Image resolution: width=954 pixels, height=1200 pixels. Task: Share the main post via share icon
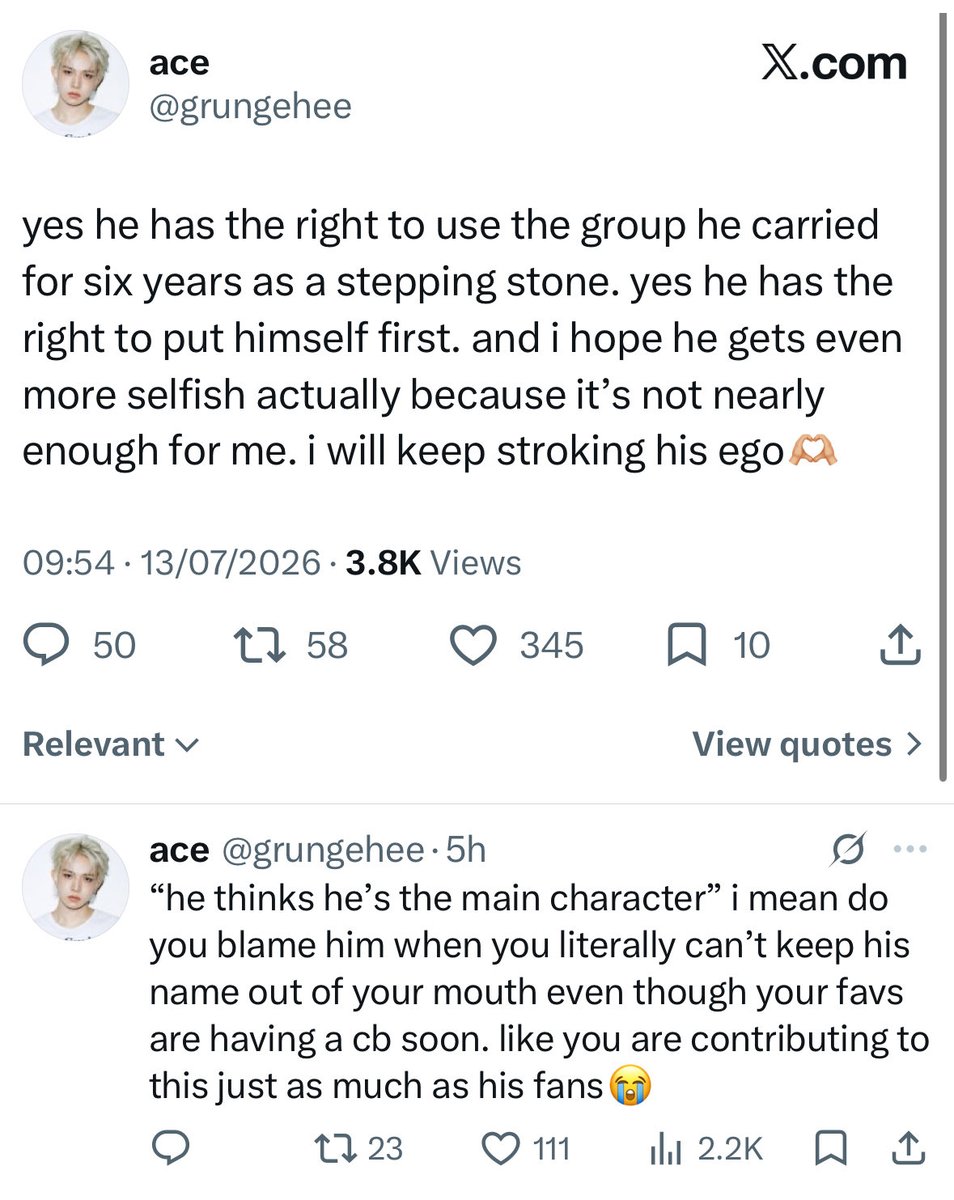(900, 645)
